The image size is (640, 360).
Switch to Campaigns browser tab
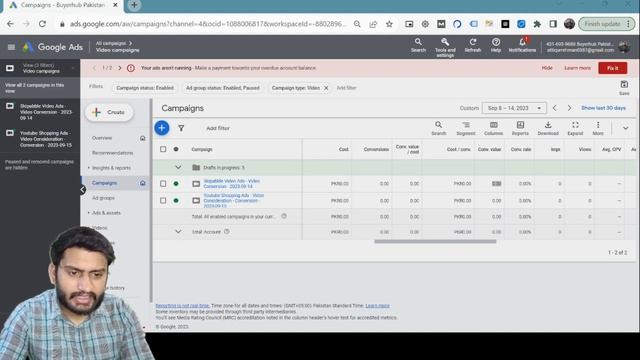pyautogui.click(x=62, y=5)
